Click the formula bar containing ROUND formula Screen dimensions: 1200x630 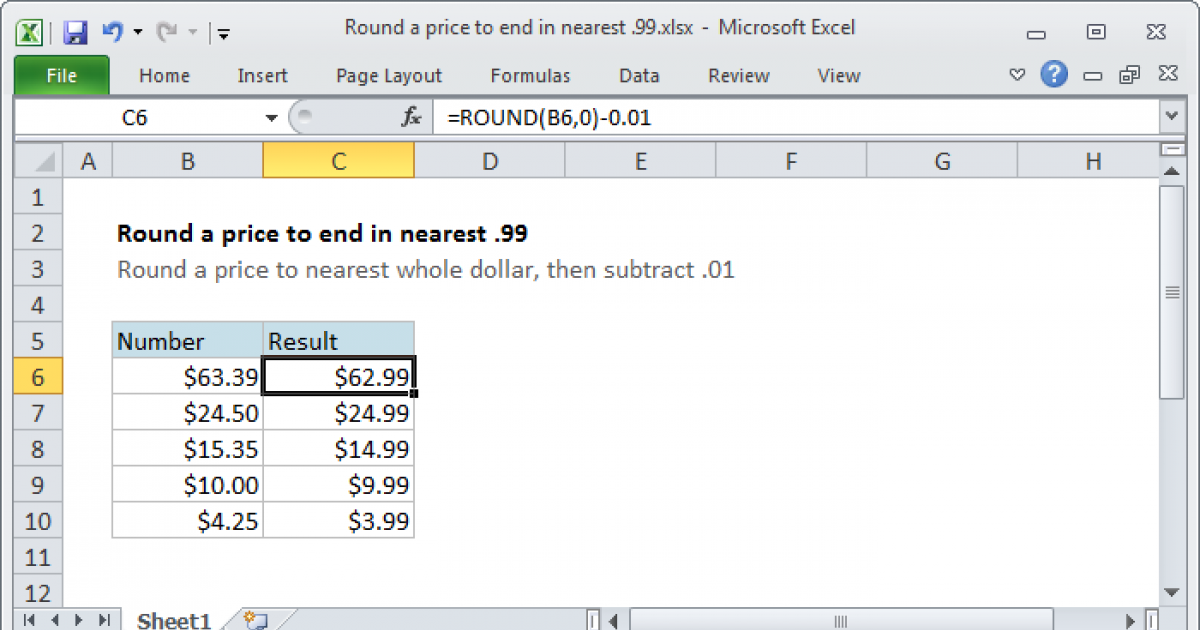(x=797, y=118)
